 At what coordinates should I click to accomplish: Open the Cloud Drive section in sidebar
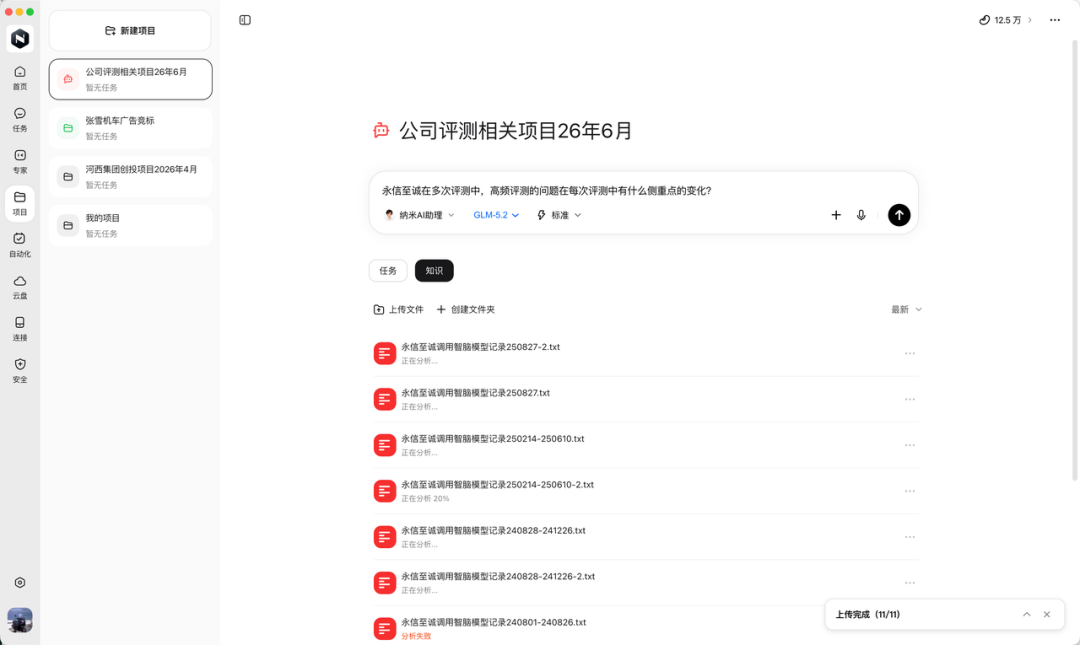20,287
